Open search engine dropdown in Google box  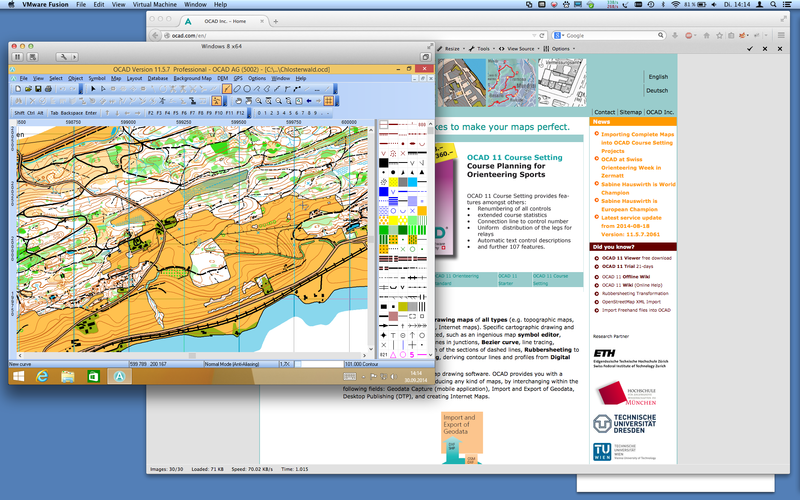559,36
